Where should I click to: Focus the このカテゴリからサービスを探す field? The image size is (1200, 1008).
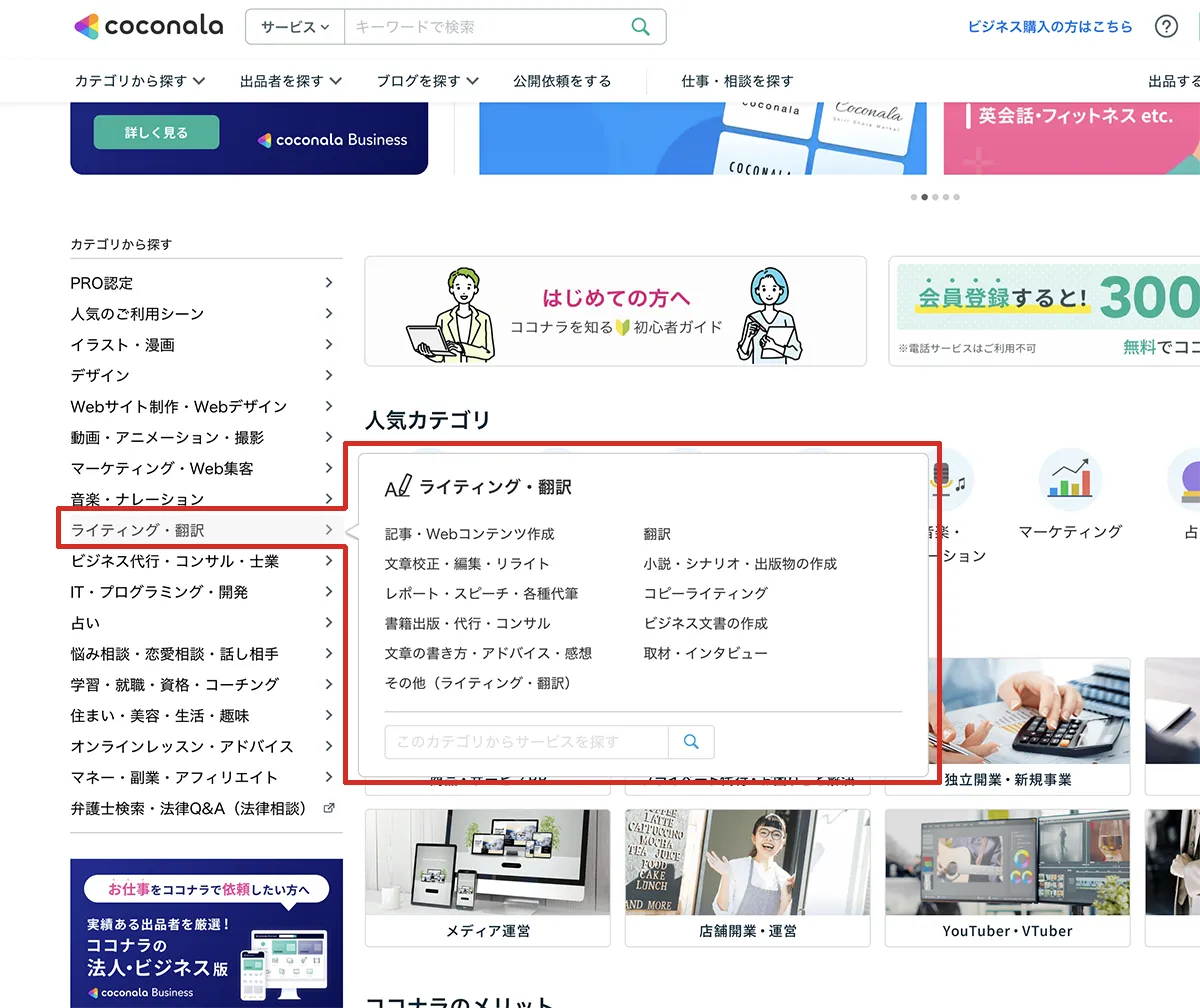526,742
